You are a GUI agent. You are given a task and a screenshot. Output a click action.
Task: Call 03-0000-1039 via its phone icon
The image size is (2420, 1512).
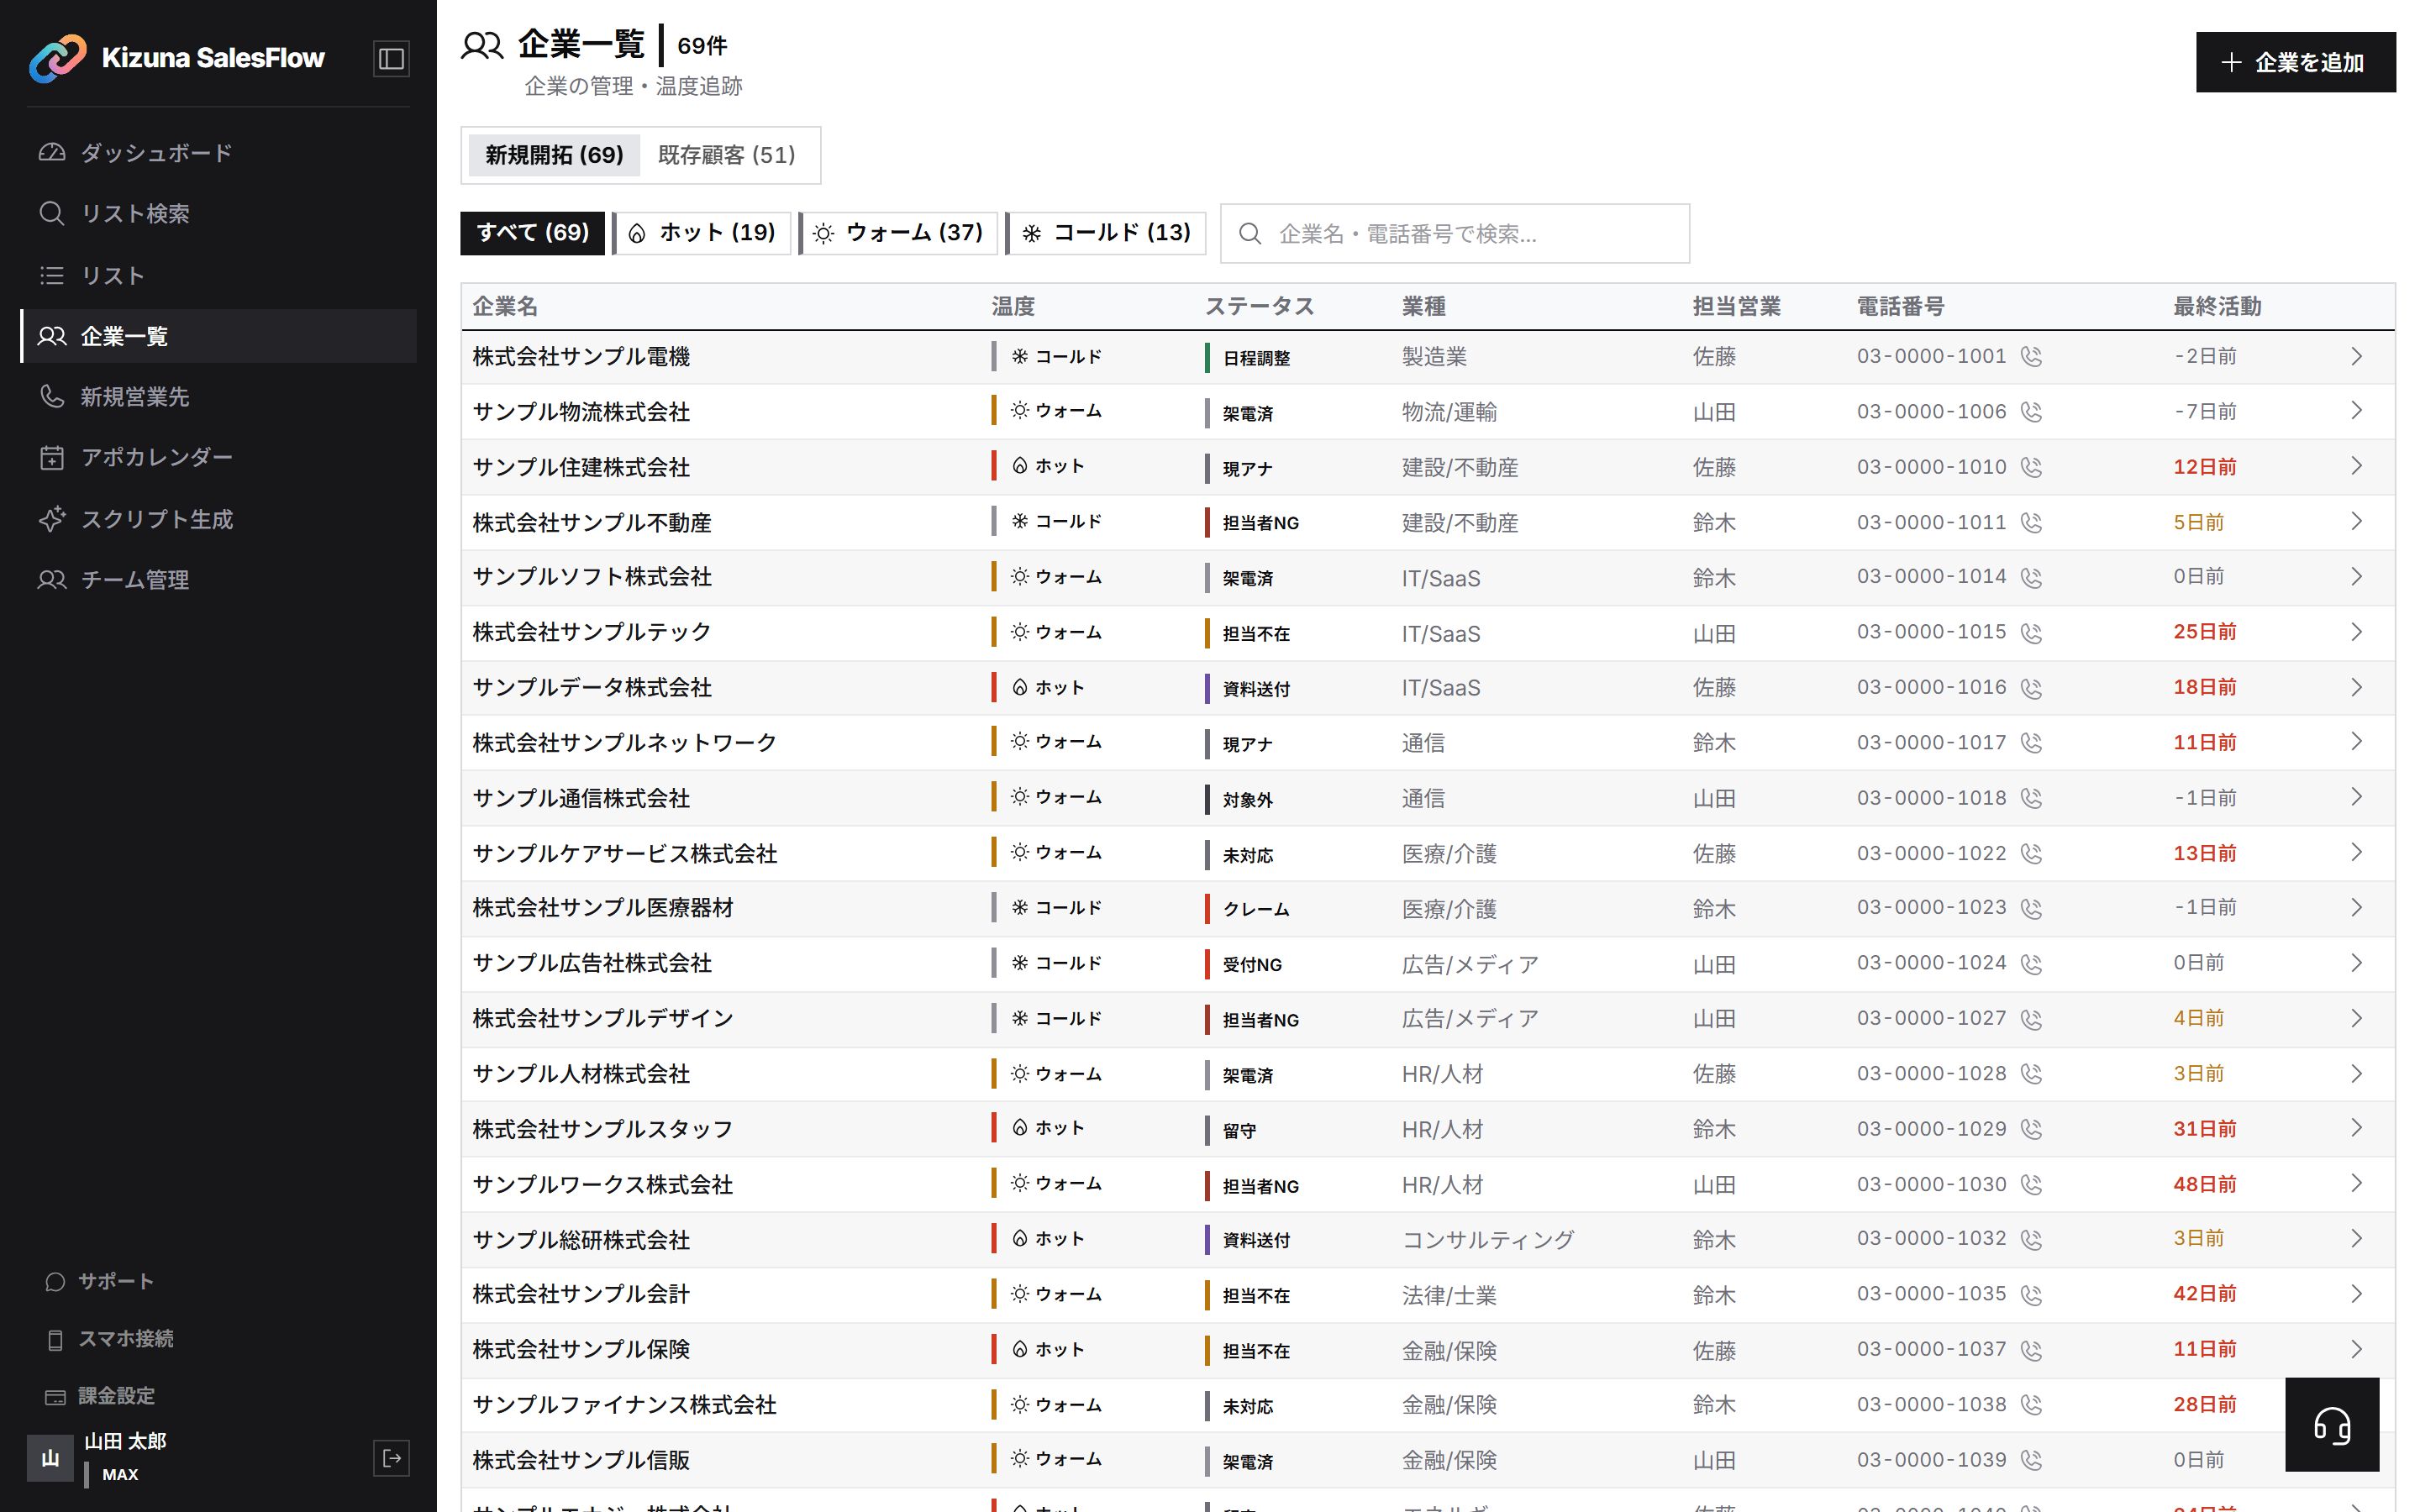[2031, 1460]
